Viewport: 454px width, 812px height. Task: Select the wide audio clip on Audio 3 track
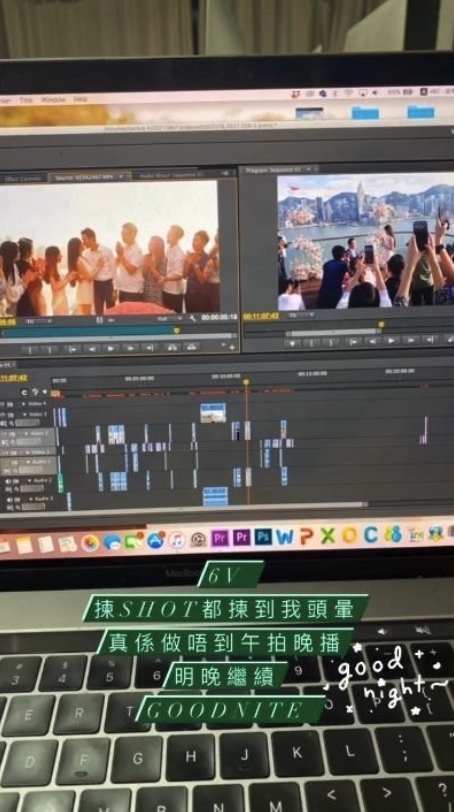[x=215, y=496]
